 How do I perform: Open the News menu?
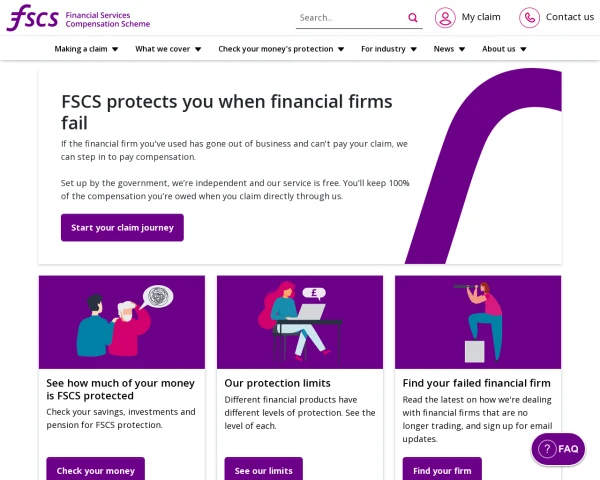[x=449, y=48]
